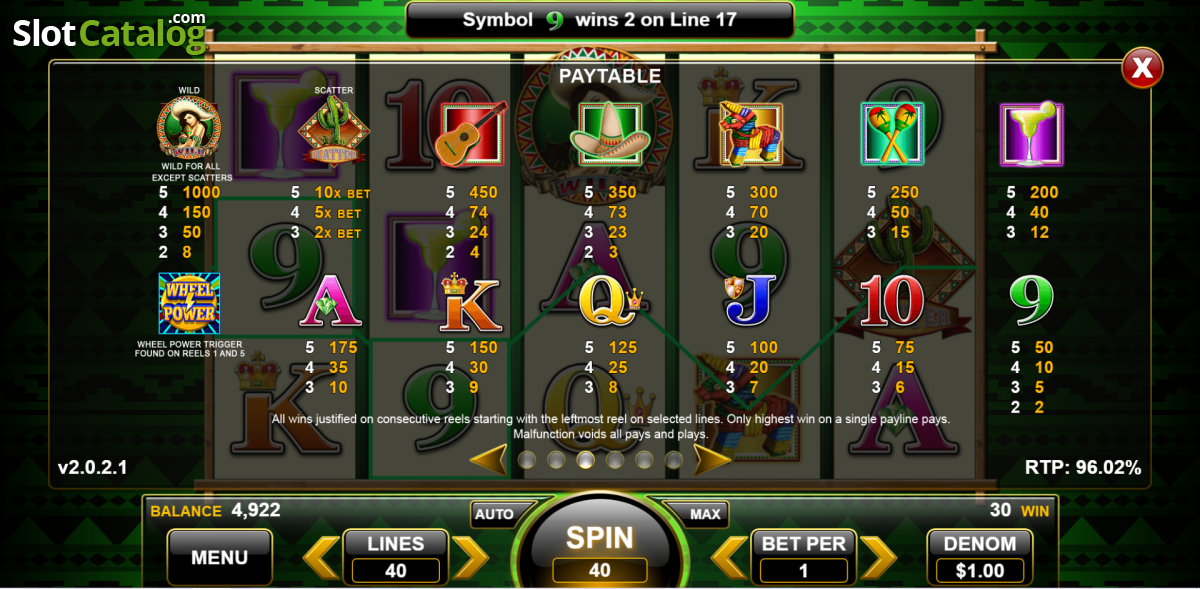Go to previous paytable page arrow

click(x=488, y=460)
